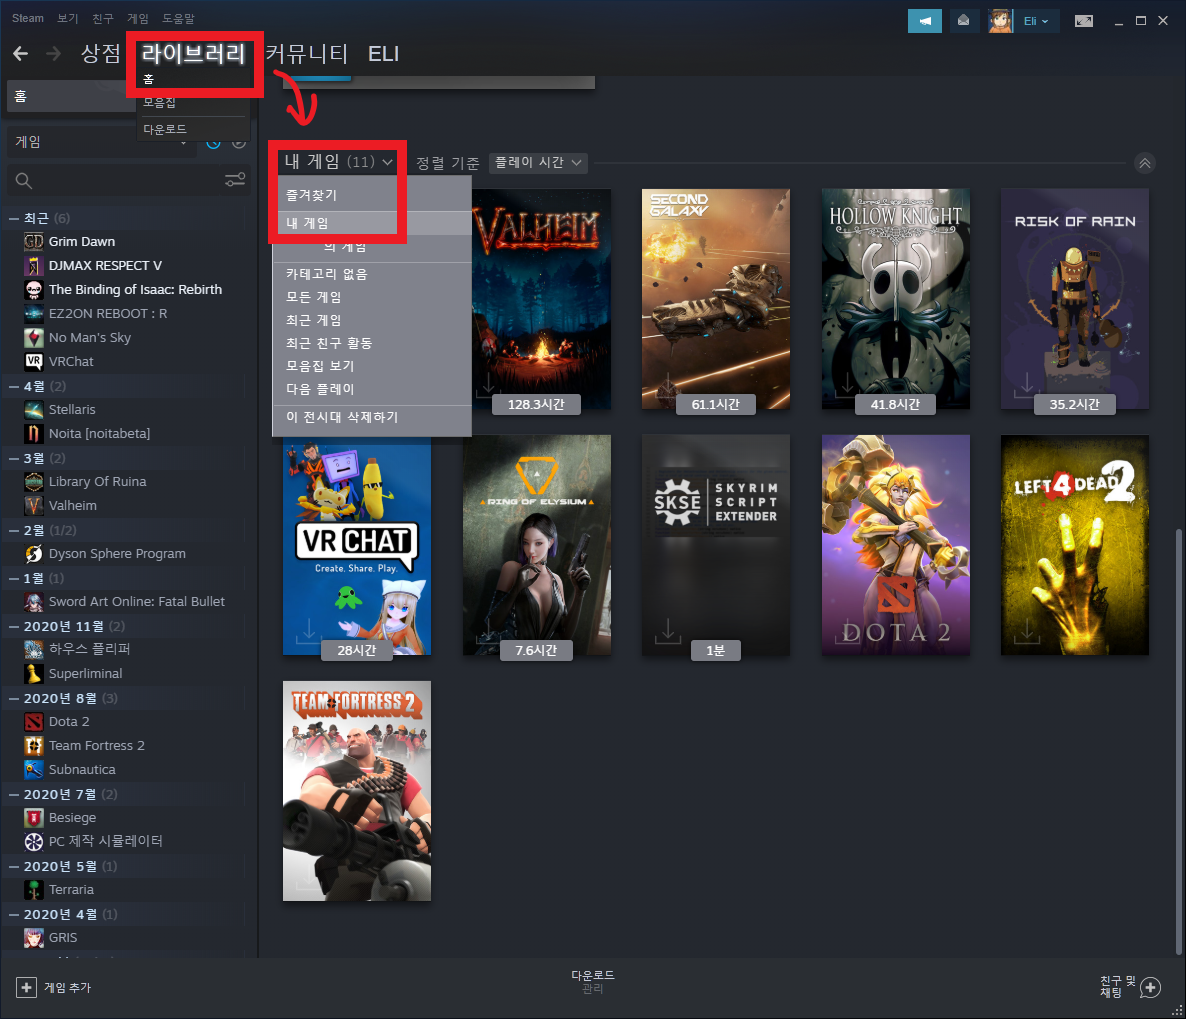Click the Eli profile avatar
Viewport: 1186px width, 1019px height.
pos(1000,21)
